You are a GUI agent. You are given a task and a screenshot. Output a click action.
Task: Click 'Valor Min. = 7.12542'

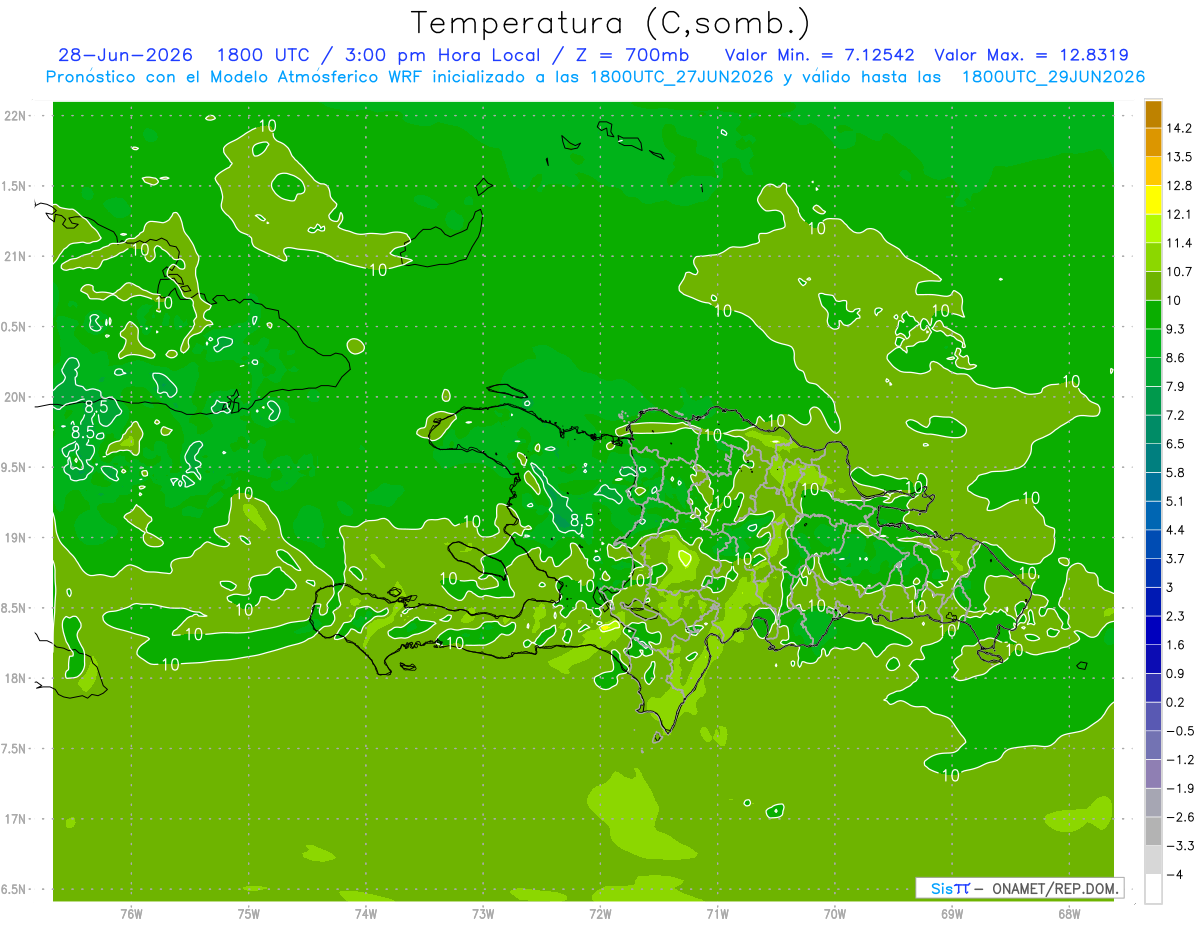[x=821, y=55]
